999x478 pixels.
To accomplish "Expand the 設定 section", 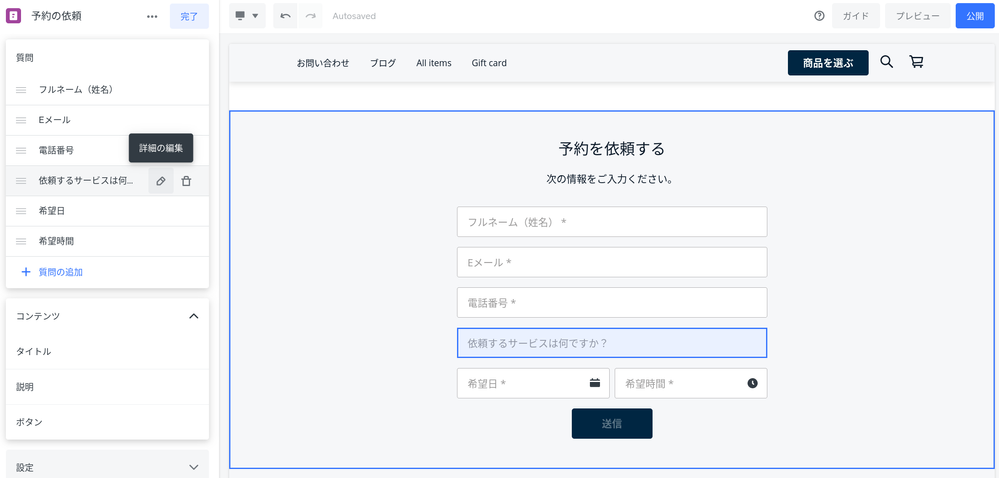I will [x=193, y=467].
